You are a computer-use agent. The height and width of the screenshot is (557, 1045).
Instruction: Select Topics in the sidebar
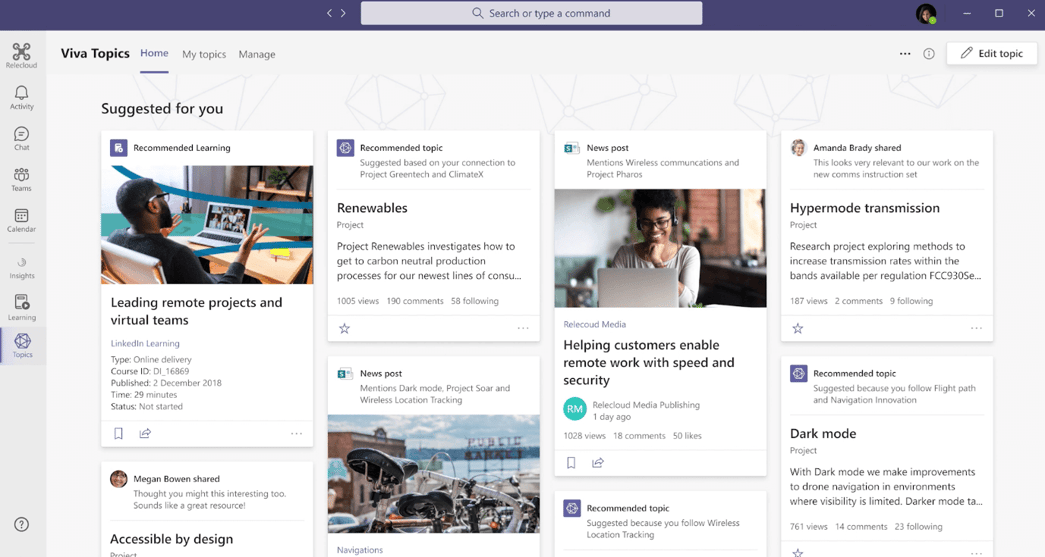(22, 345)
